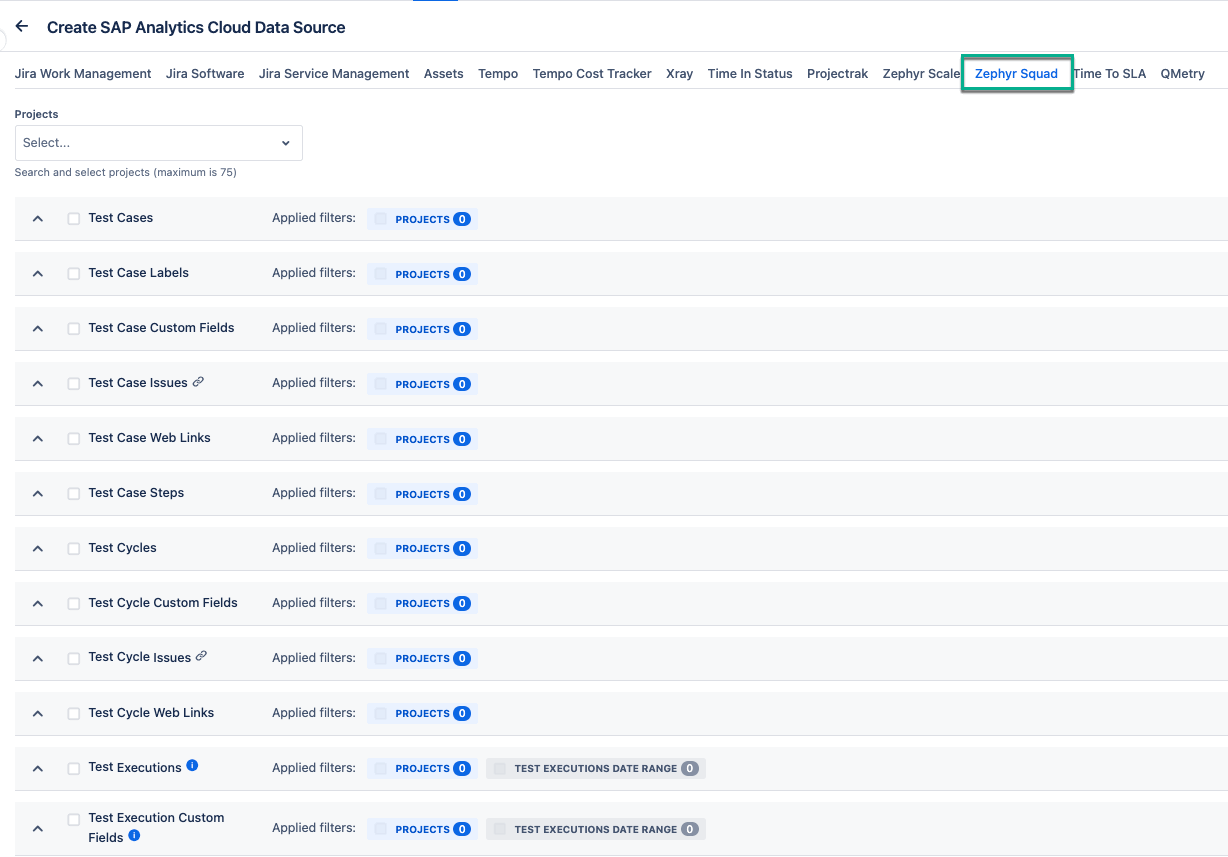This screenshot has width=1228, height=857.
Task: Select the Tempo Cost Tracker tab
Action: [592, 74]
